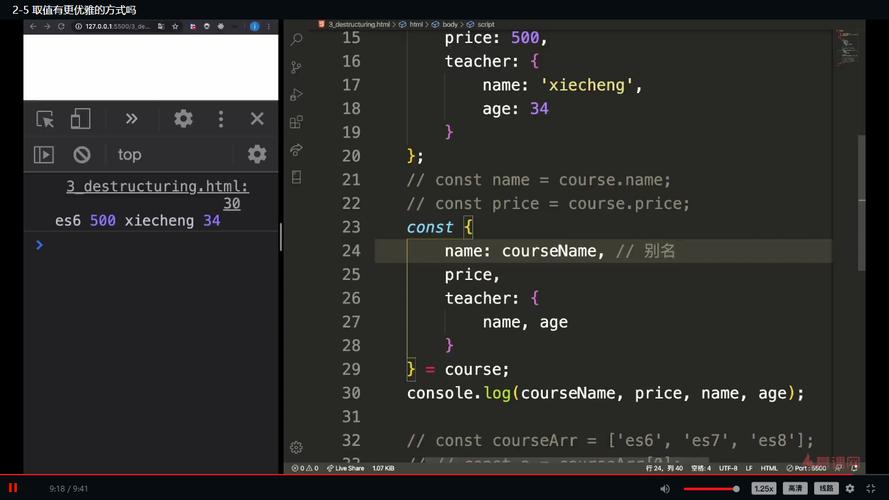889x500 pixels.
Task: Open the top JavaScript context dropdown
Action: 129,155
